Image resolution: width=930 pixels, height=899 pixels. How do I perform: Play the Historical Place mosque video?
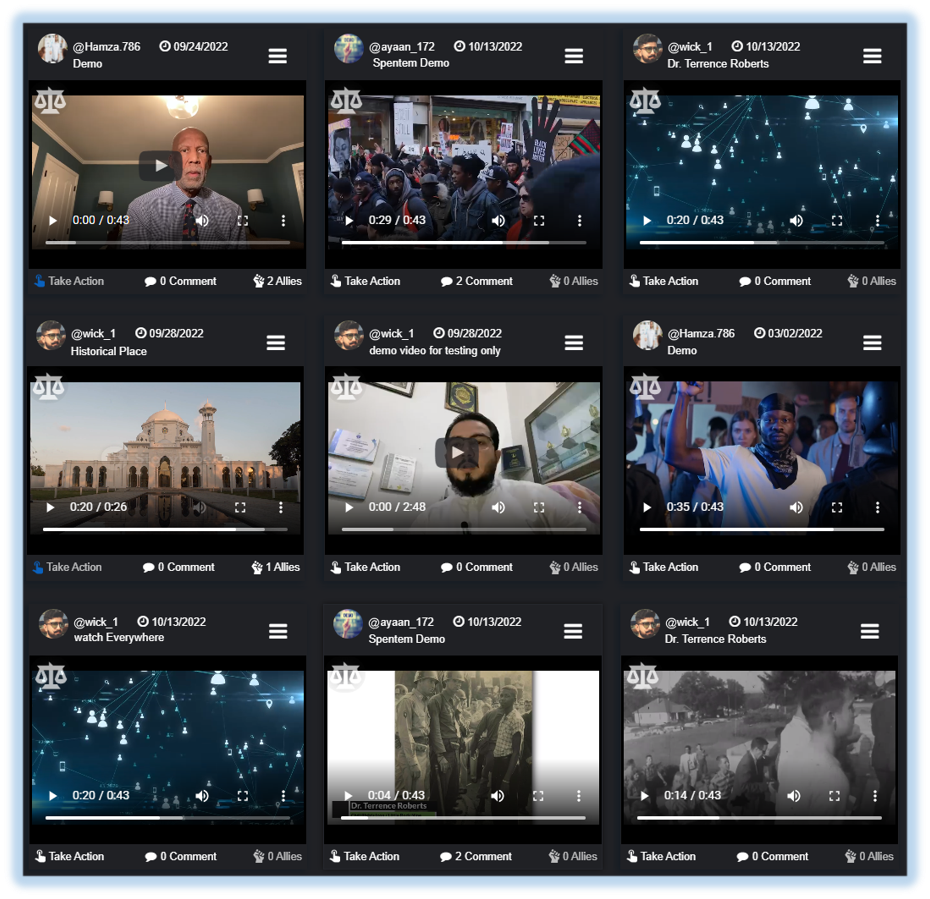click(51, 507)
